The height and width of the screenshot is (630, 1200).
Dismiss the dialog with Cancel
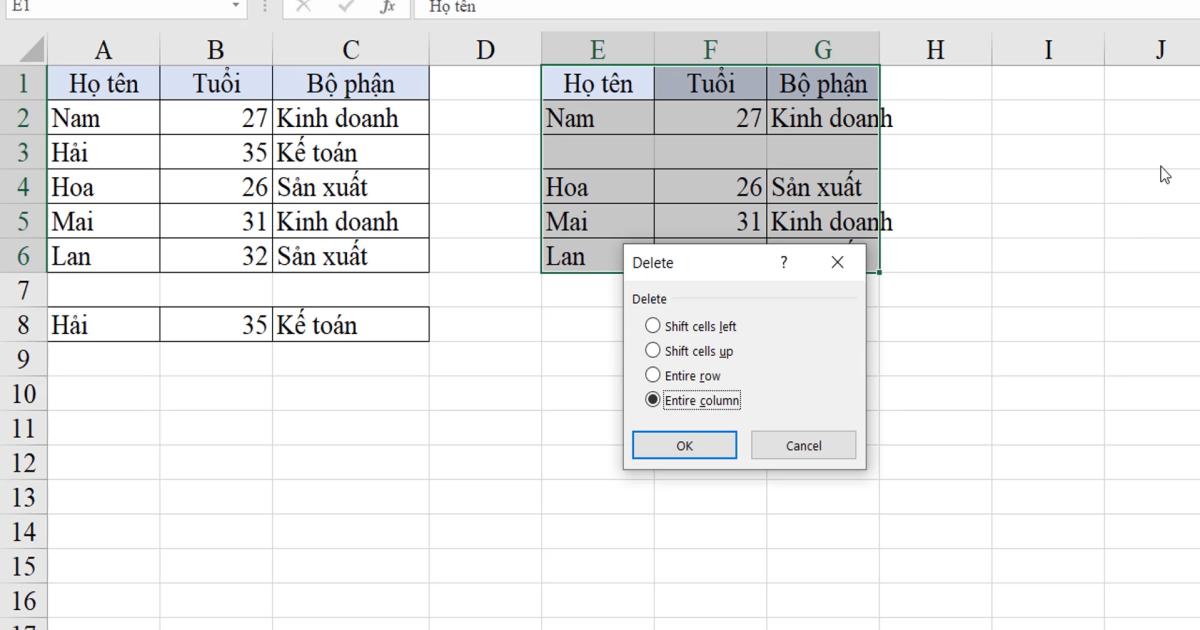(803, 444)
